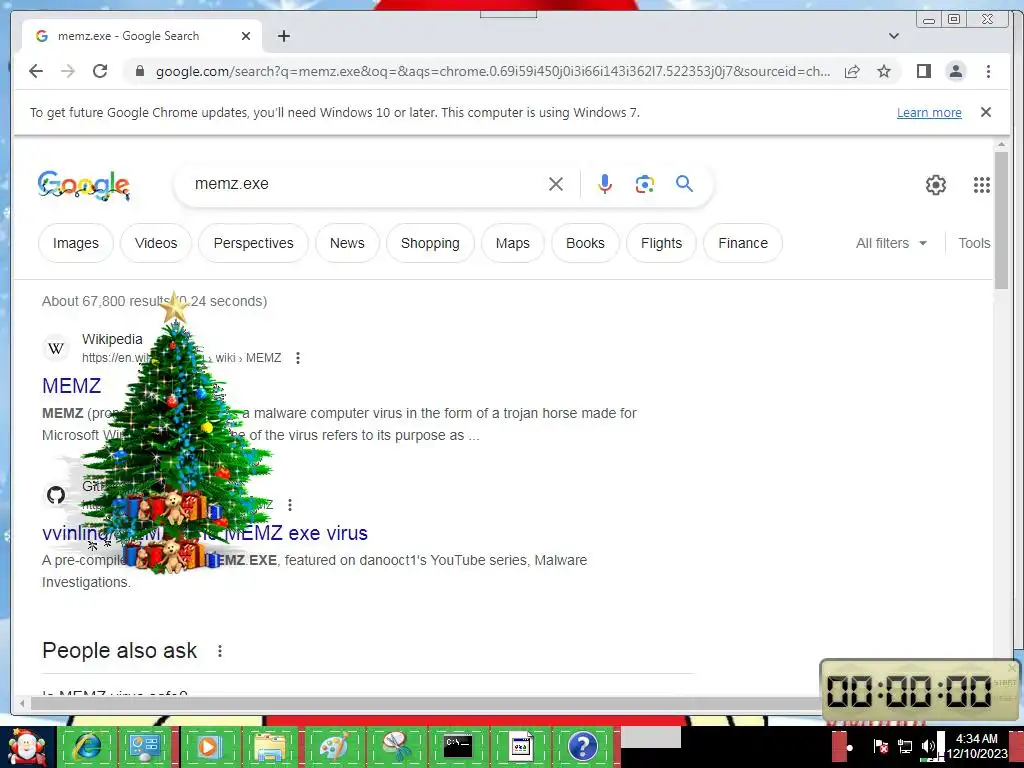Image resolution: width=1024 pixels, height=768 pixels.
Task: Search by image with Google Lens icon
Action: (645, 184)
